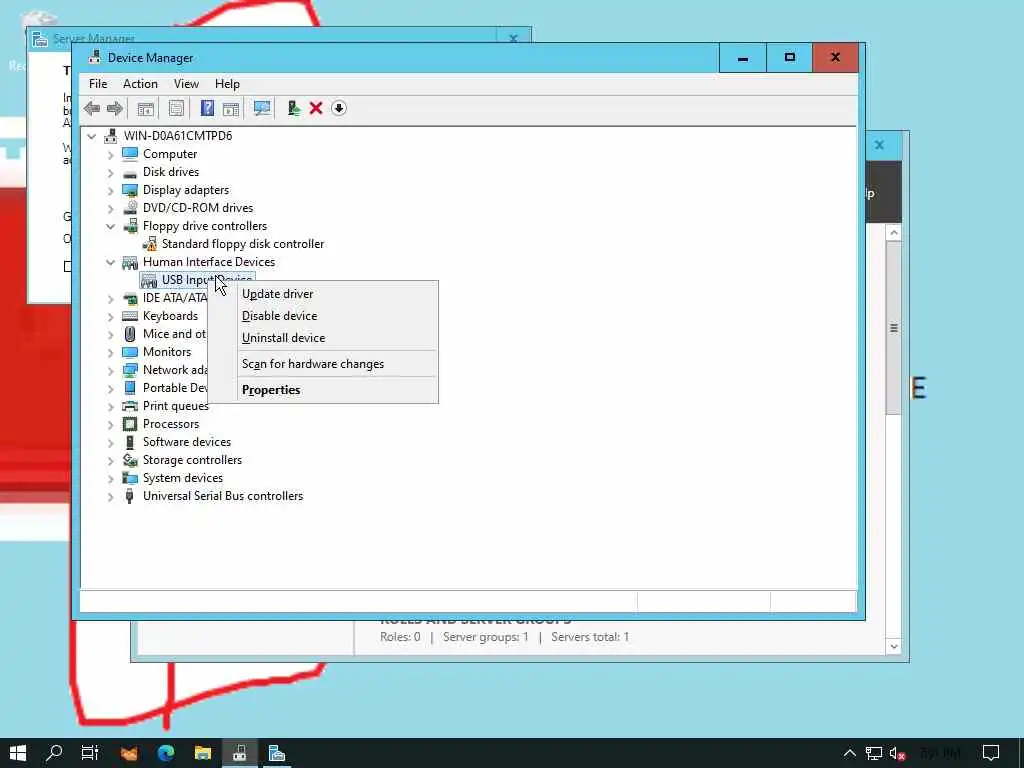1024x768 pixels.
Task: Collapse the Floppy drive controllers node
Action: 110,227
